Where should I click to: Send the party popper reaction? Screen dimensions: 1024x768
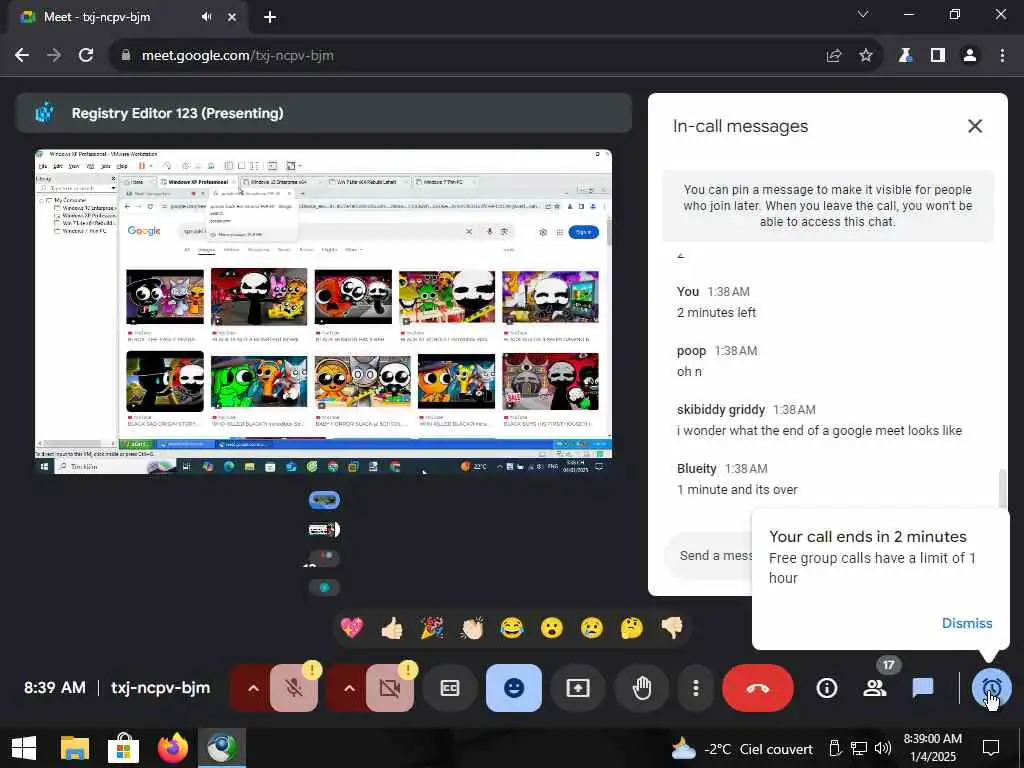[432, 628]
